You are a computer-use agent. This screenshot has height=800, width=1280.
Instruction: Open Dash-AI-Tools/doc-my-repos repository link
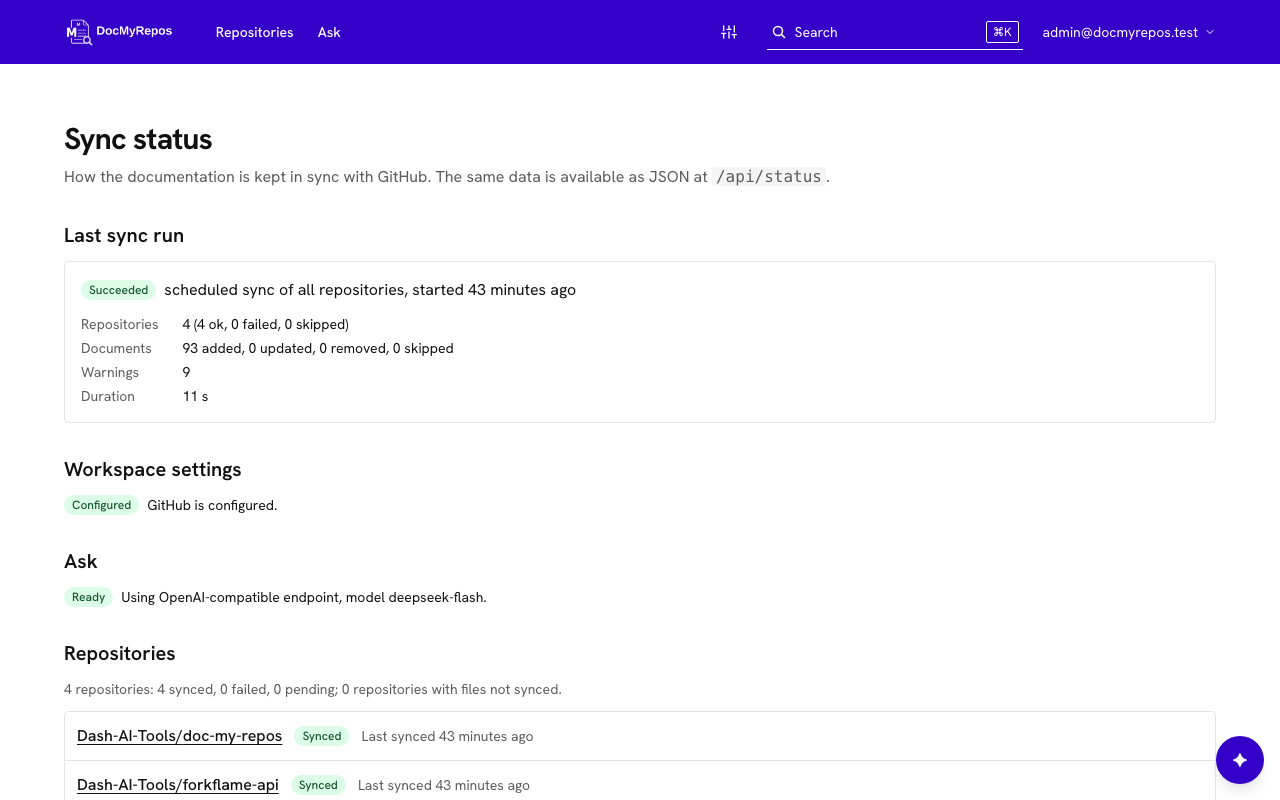coord(179,736)
